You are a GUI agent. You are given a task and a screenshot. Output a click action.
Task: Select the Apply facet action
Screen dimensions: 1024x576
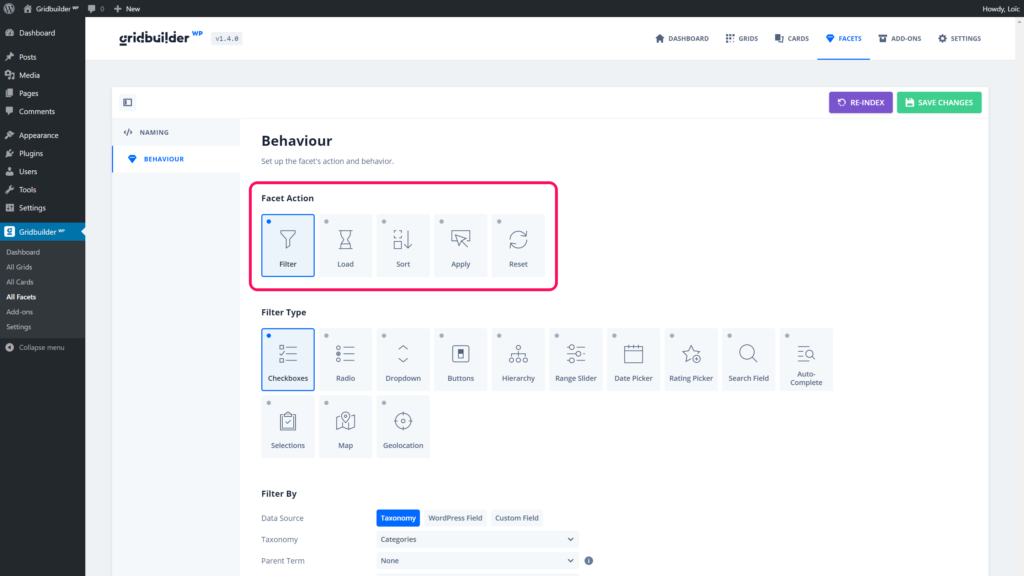[460, 245]
